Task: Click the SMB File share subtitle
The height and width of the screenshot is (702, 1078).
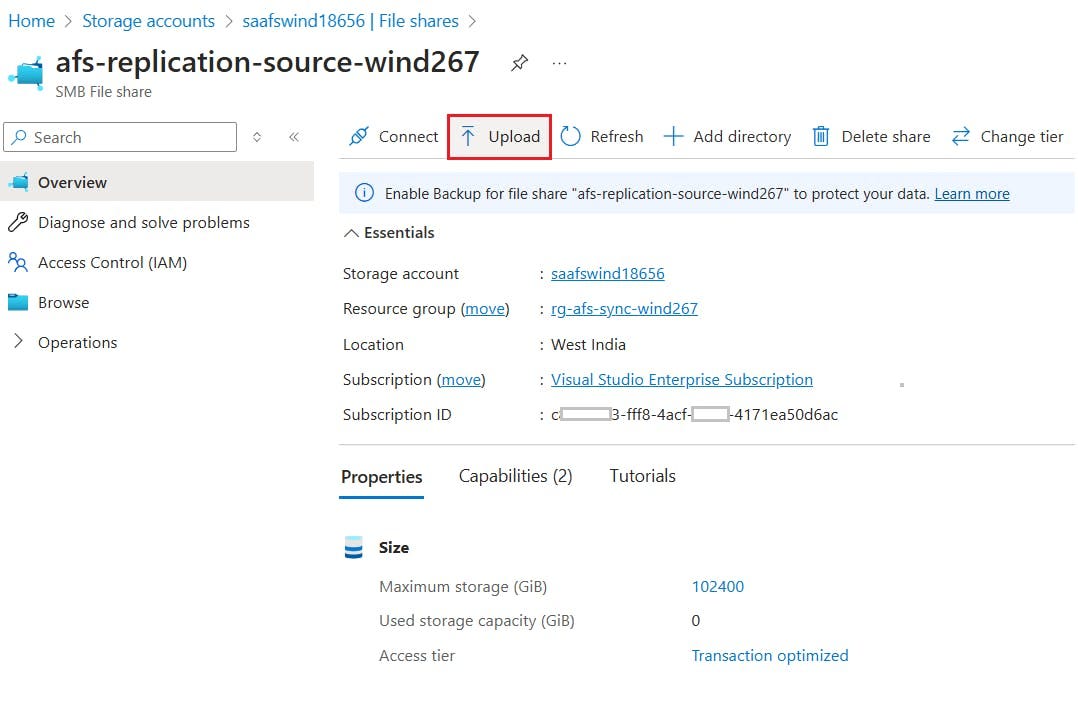Action: click(x=104, y=91)
